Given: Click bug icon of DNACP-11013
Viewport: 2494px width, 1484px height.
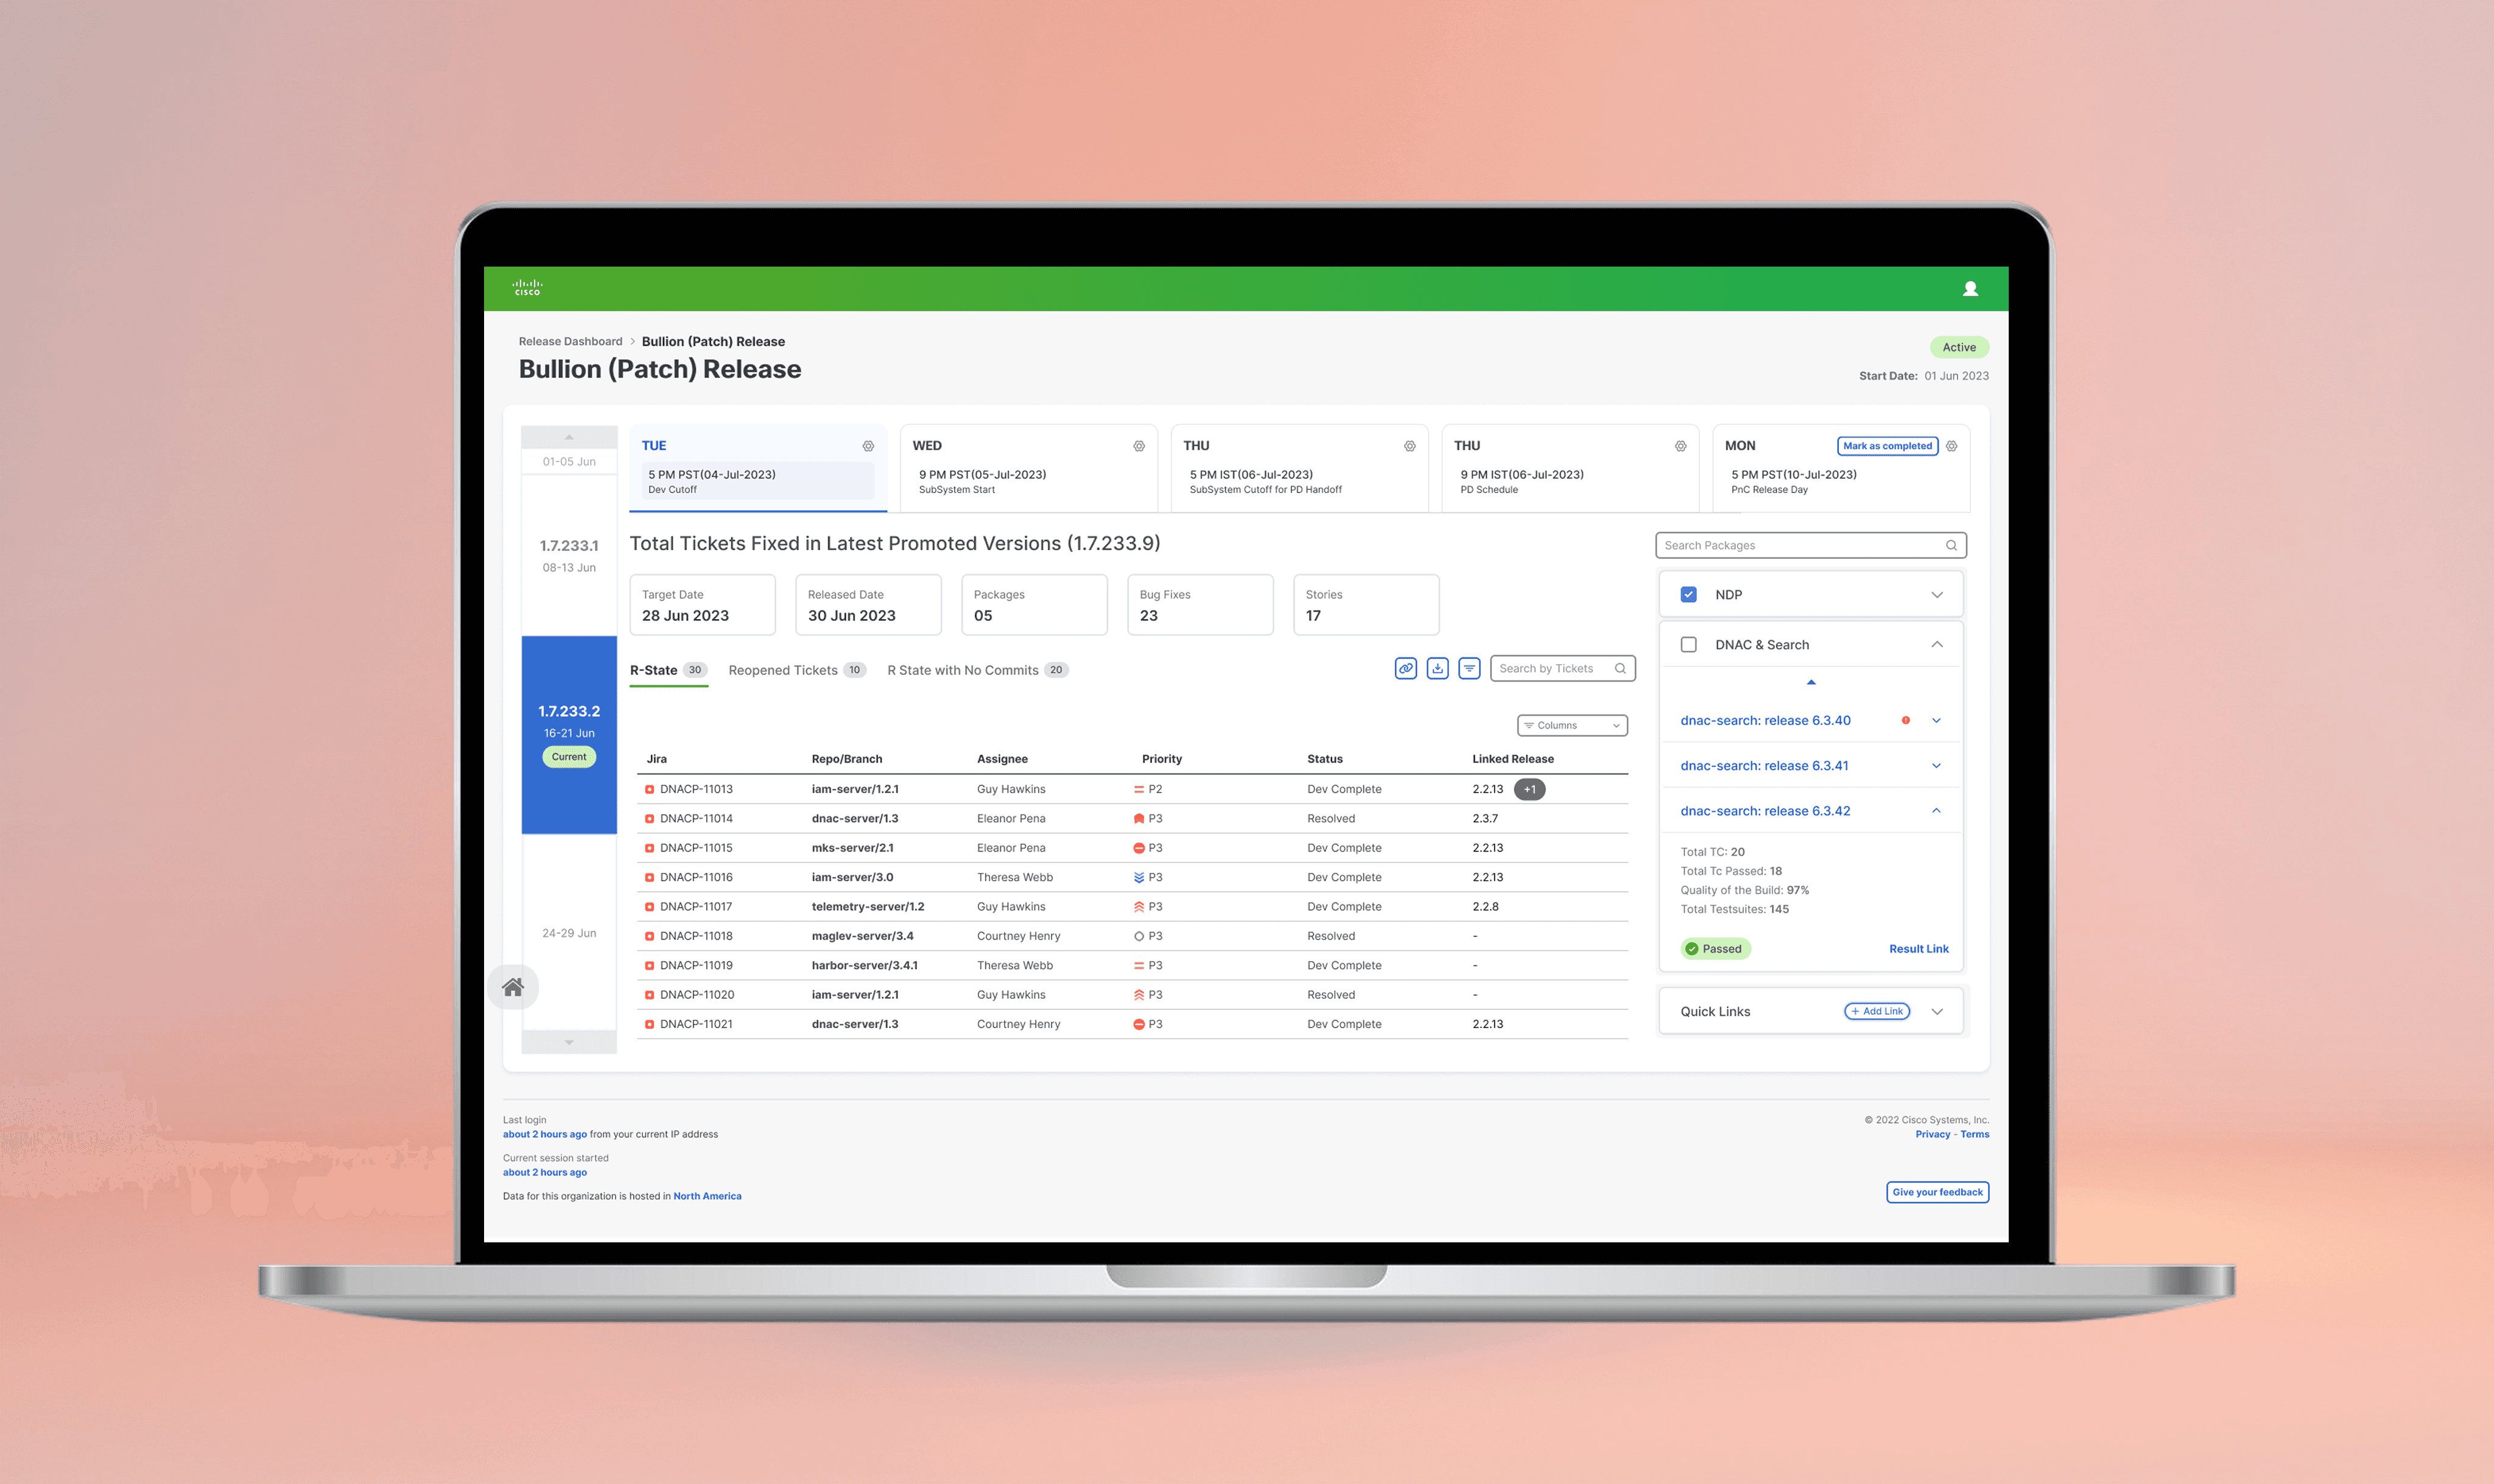Looking at the screenshot, I should tap(650, 789).
